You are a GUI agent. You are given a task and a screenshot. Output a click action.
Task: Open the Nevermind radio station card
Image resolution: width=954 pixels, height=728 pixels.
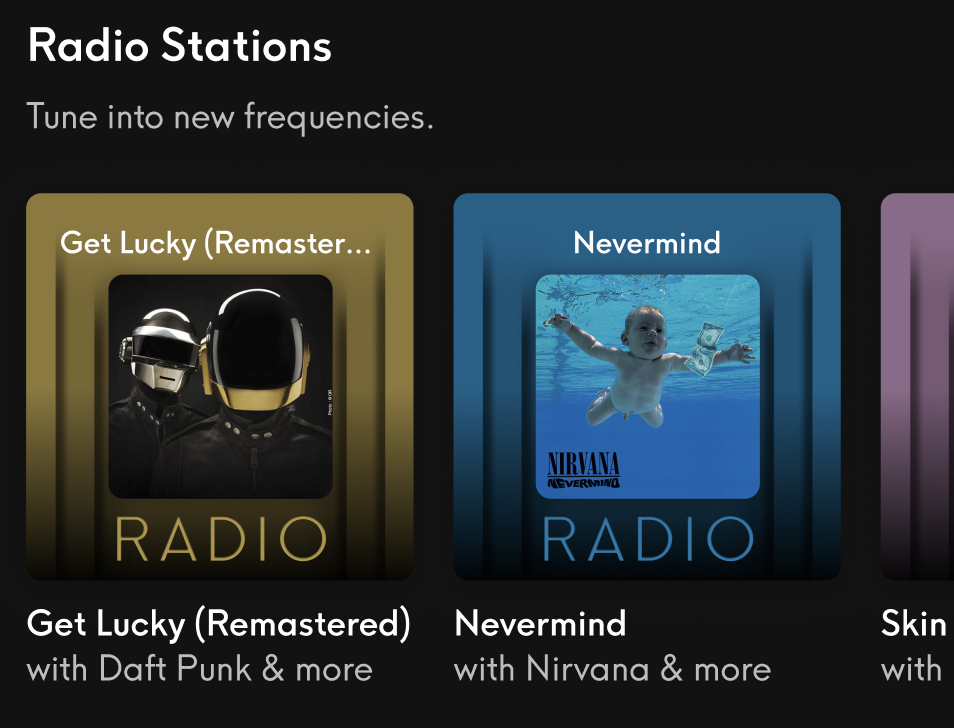pos(647,387)
